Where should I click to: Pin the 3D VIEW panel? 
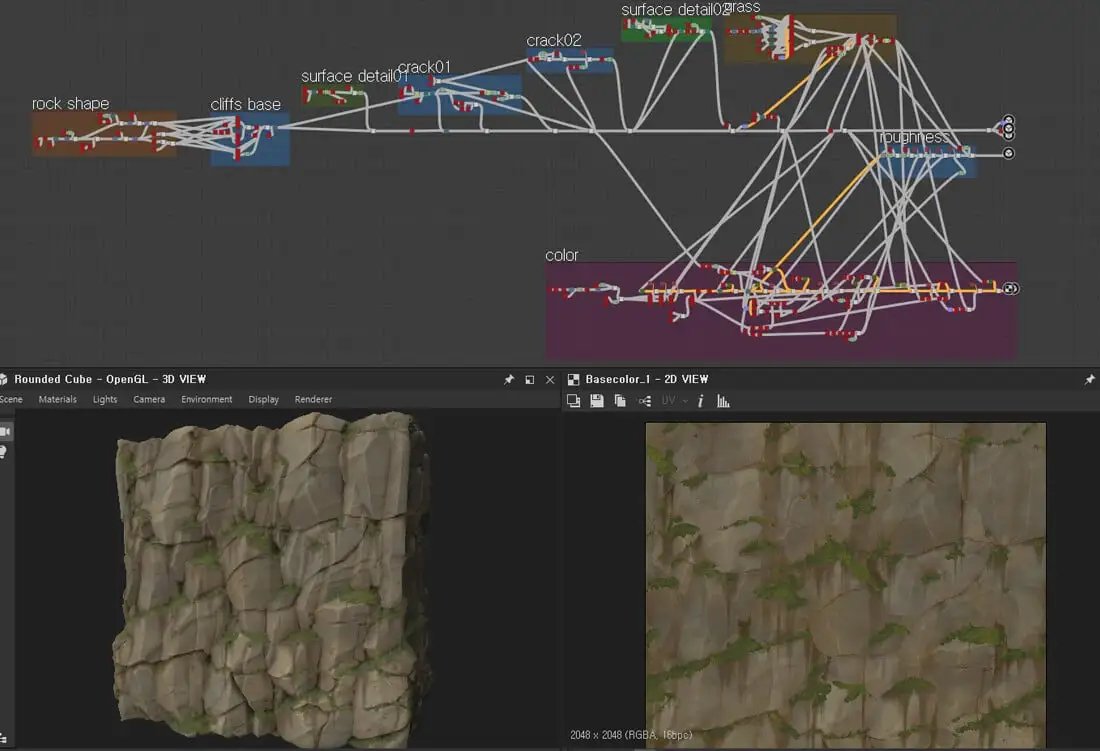[509, 380]
